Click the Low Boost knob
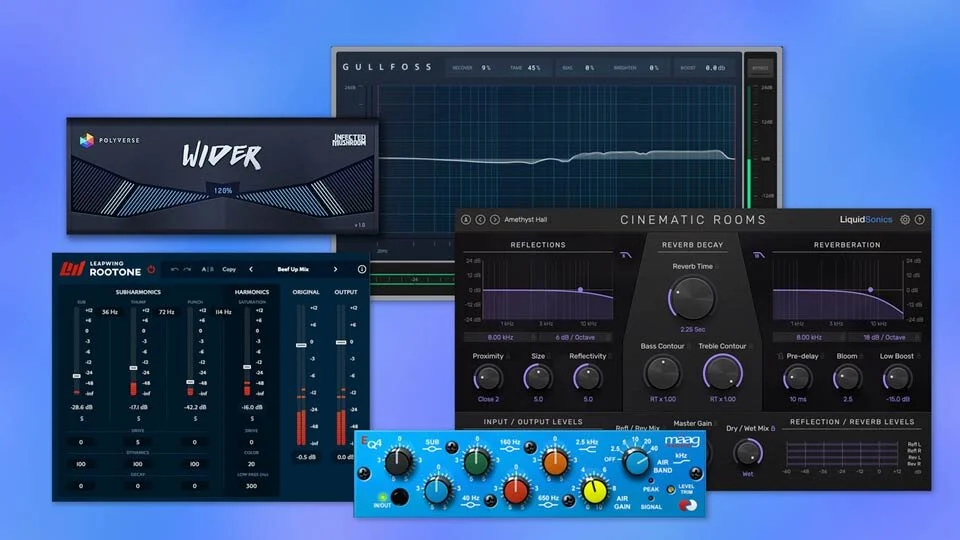 tap(897, 378)
